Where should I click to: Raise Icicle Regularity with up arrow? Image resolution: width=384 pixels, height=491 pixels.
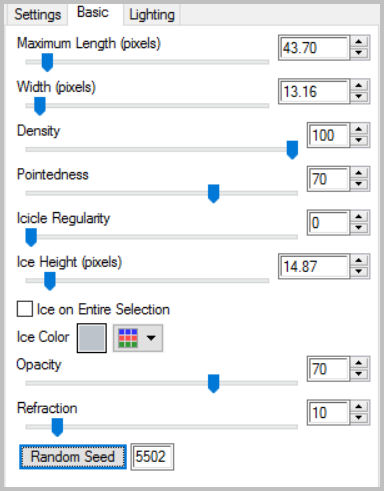(359, 217)
